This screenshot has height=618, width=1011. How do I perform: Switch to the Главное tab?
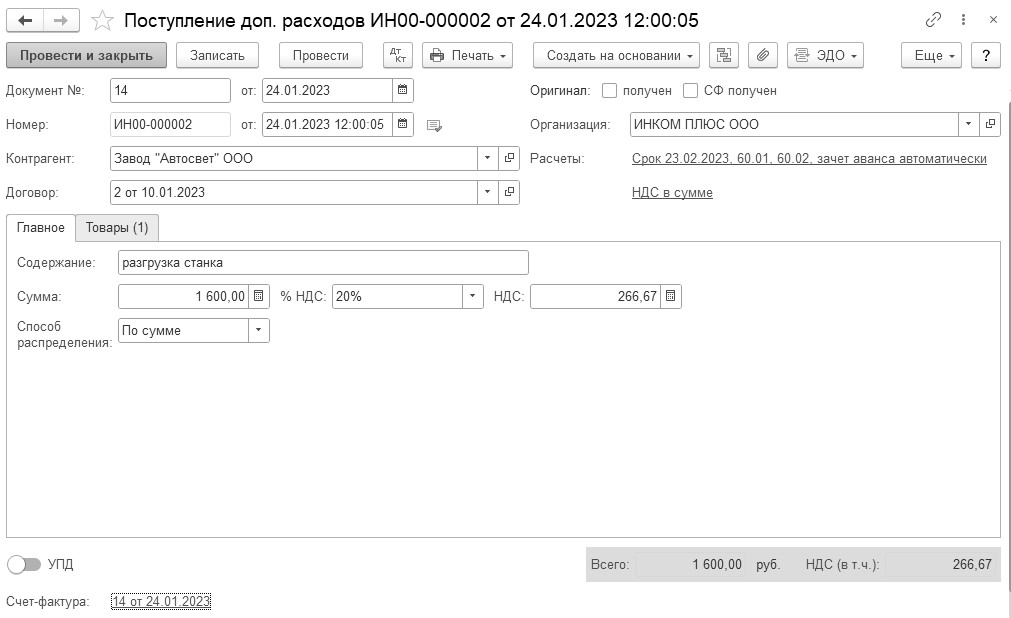click(x=41, y=228)
